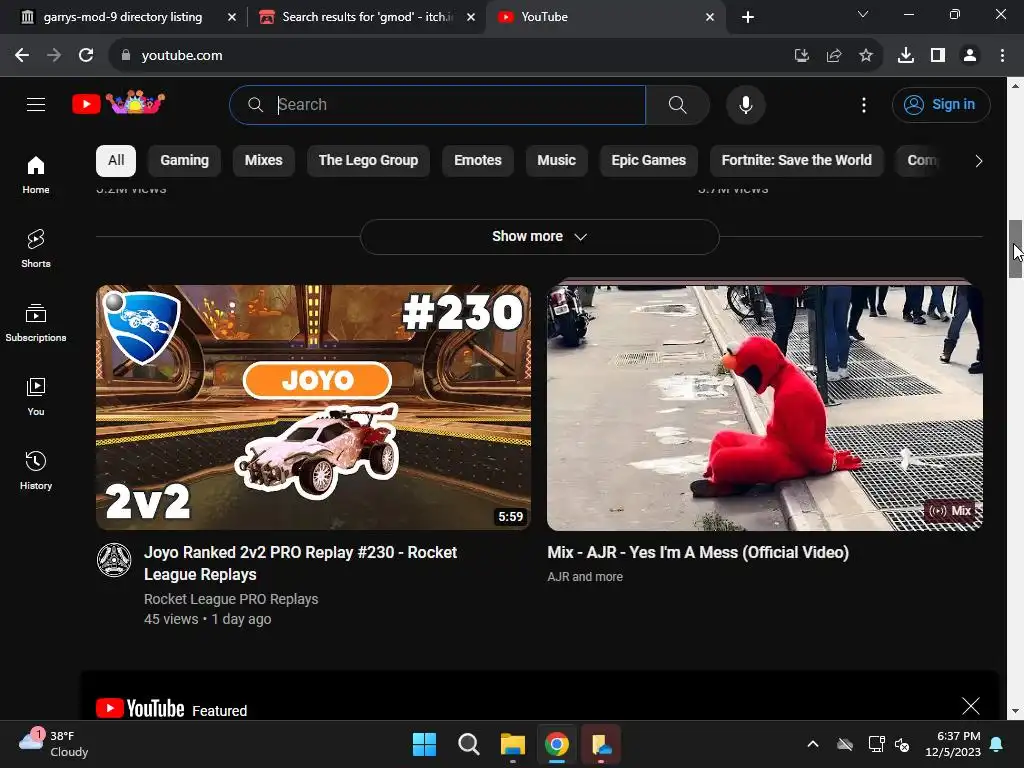The height and width of the screenshot is (768, 1024).
Task: Show hidden system tray icons
Action: (812, 744)
